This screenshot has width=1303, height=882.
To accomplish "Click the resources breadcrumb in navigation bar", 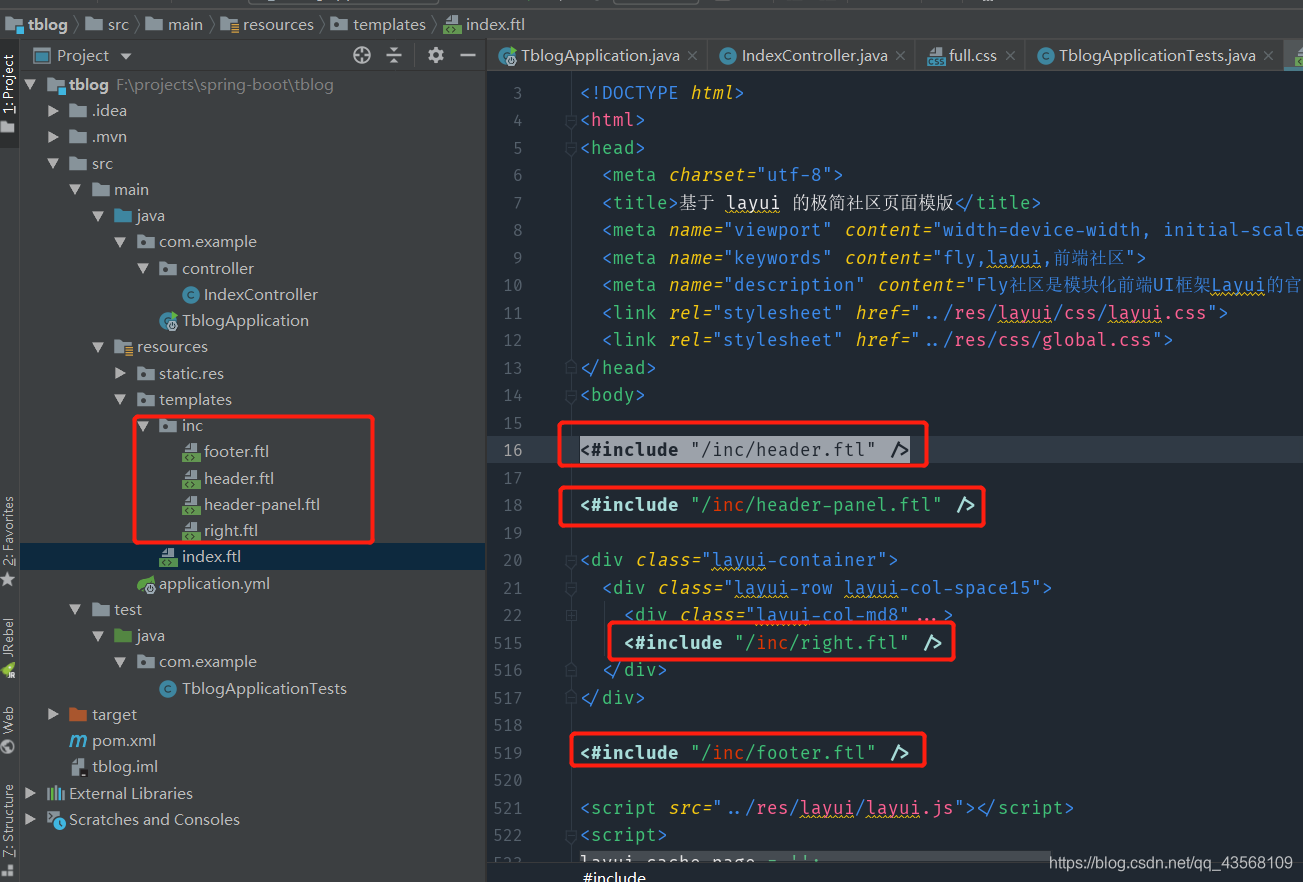I will [x=268, y=24].
